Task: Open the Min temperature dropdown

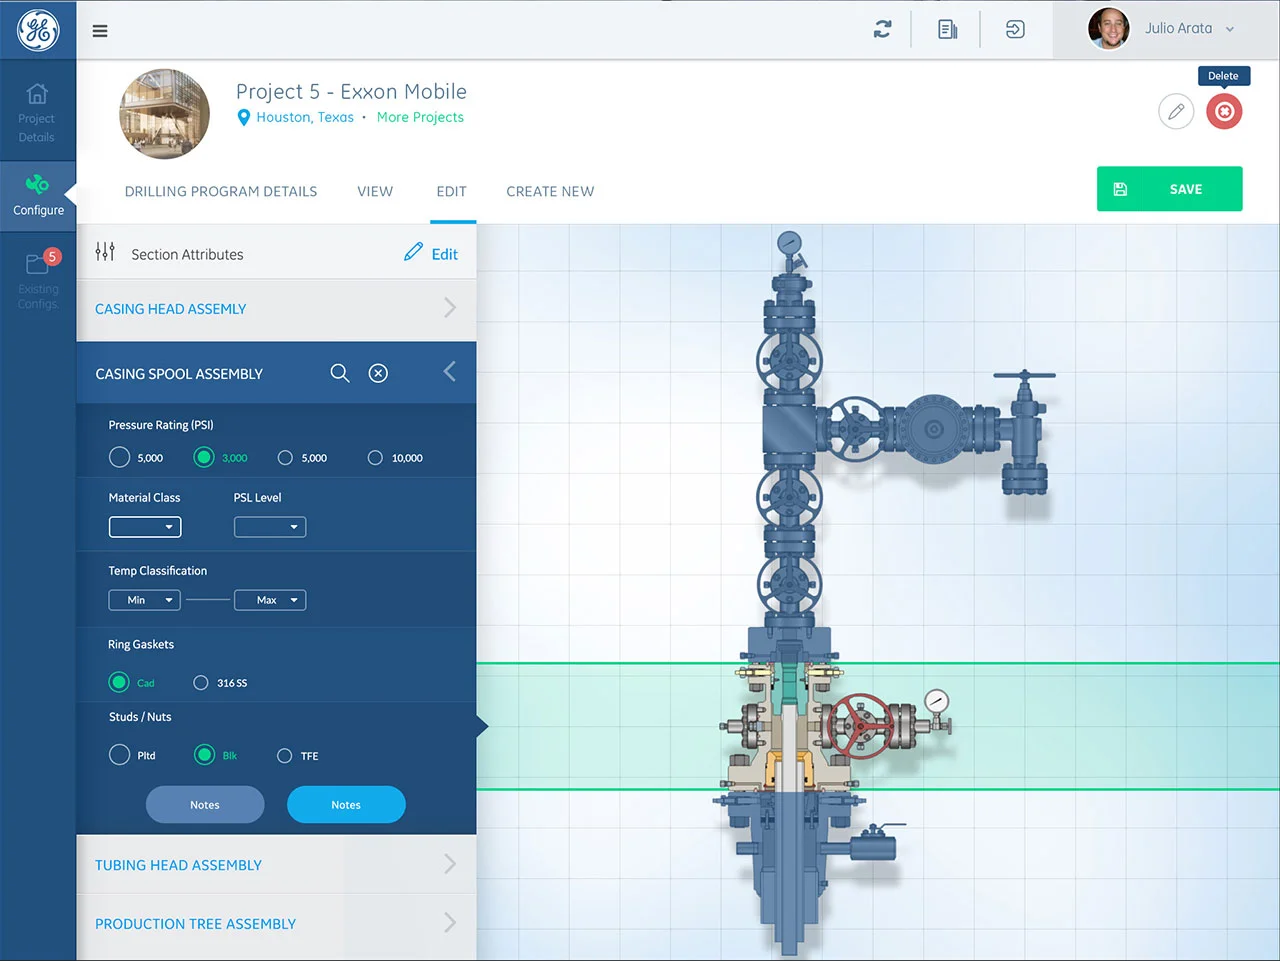Action: tap(145, 600)
